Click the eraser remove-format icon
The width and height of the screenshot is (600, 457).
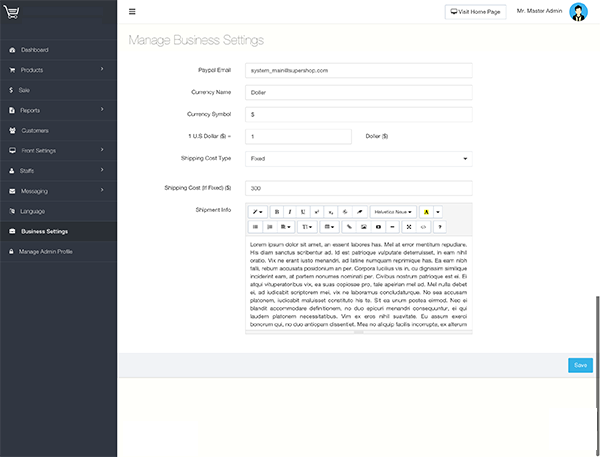pos(360,212)
